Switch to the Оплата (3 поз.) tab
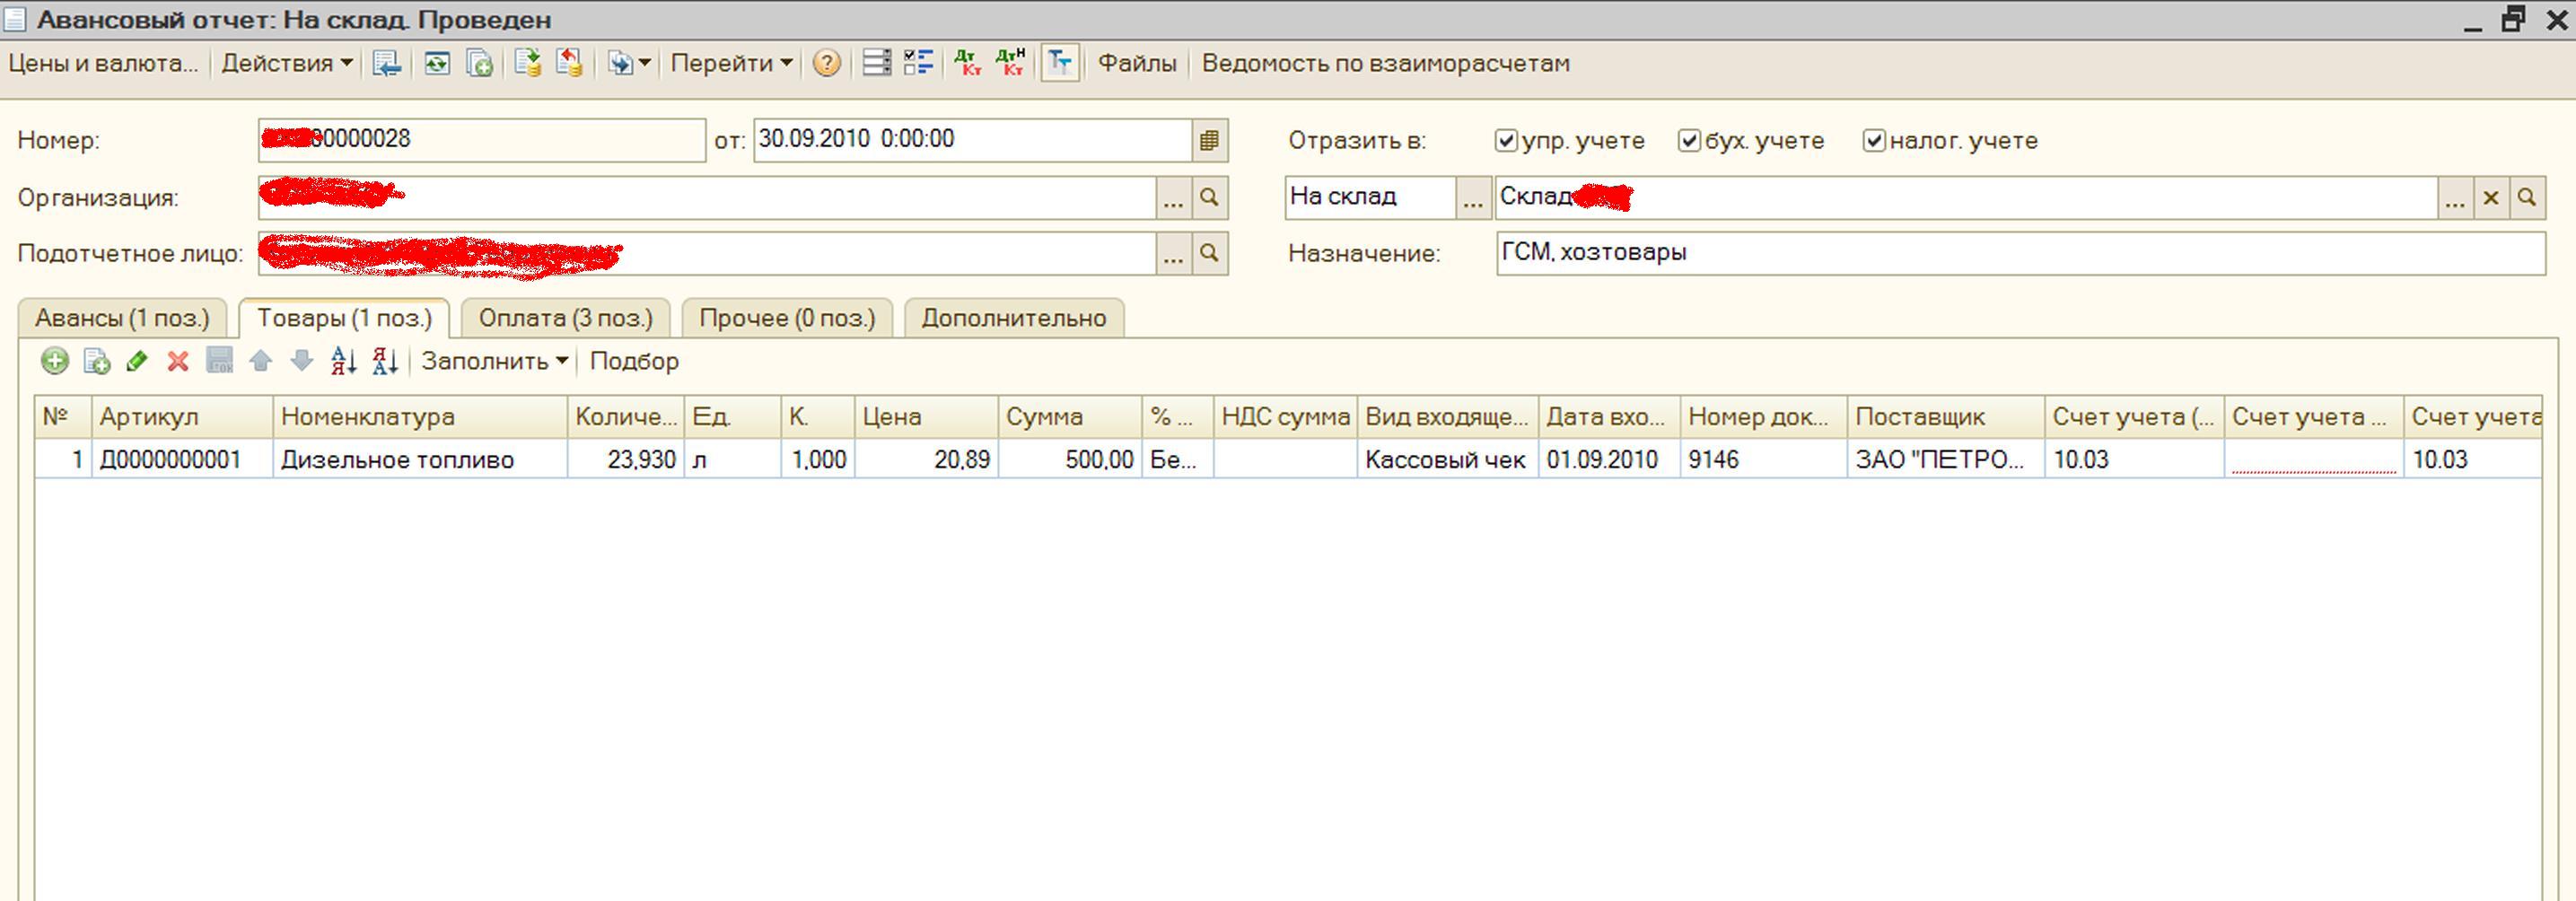Viewport: 2576px width, 901px height. [565, 318]
